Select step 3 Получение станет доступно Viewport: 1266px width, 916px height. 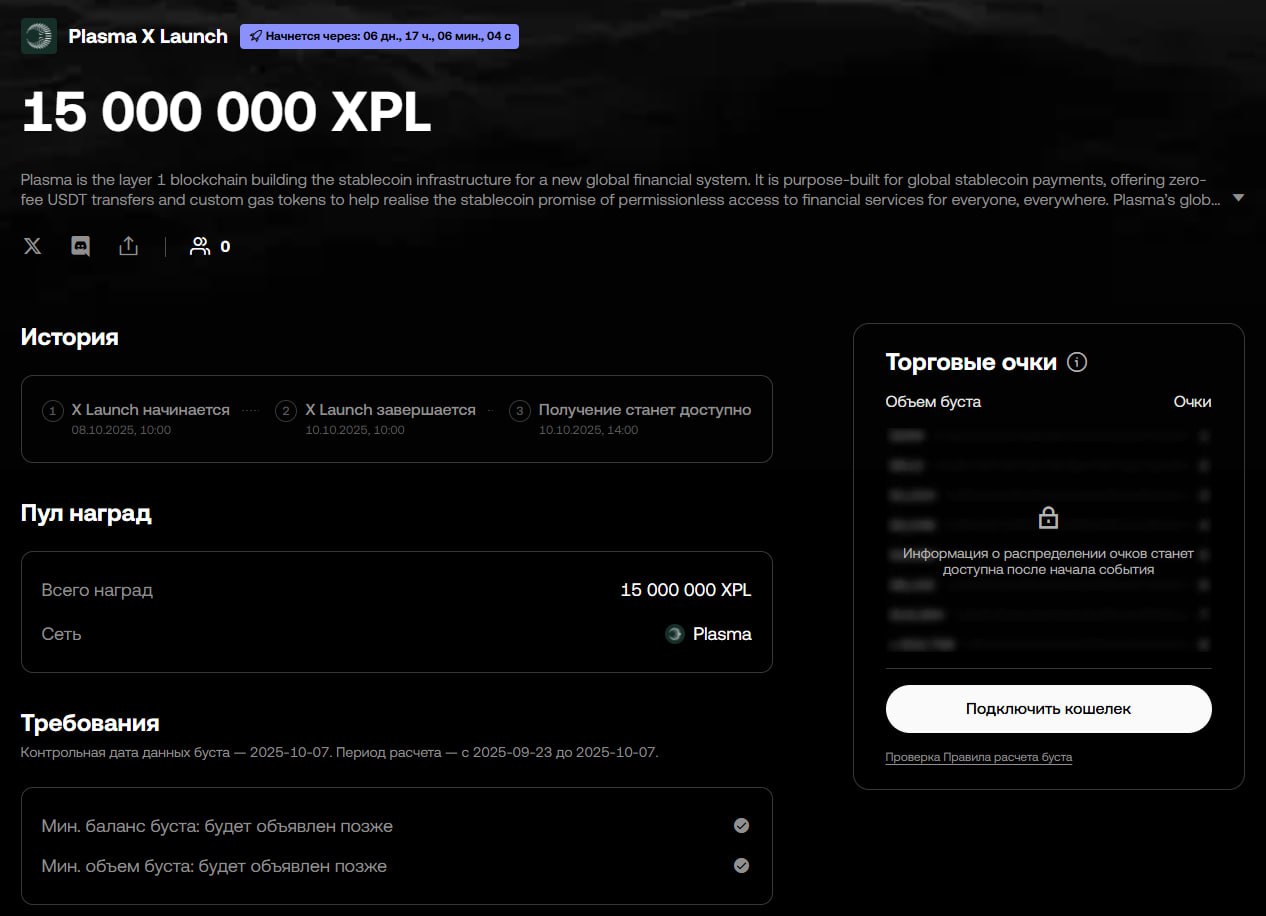coord(644,410)
